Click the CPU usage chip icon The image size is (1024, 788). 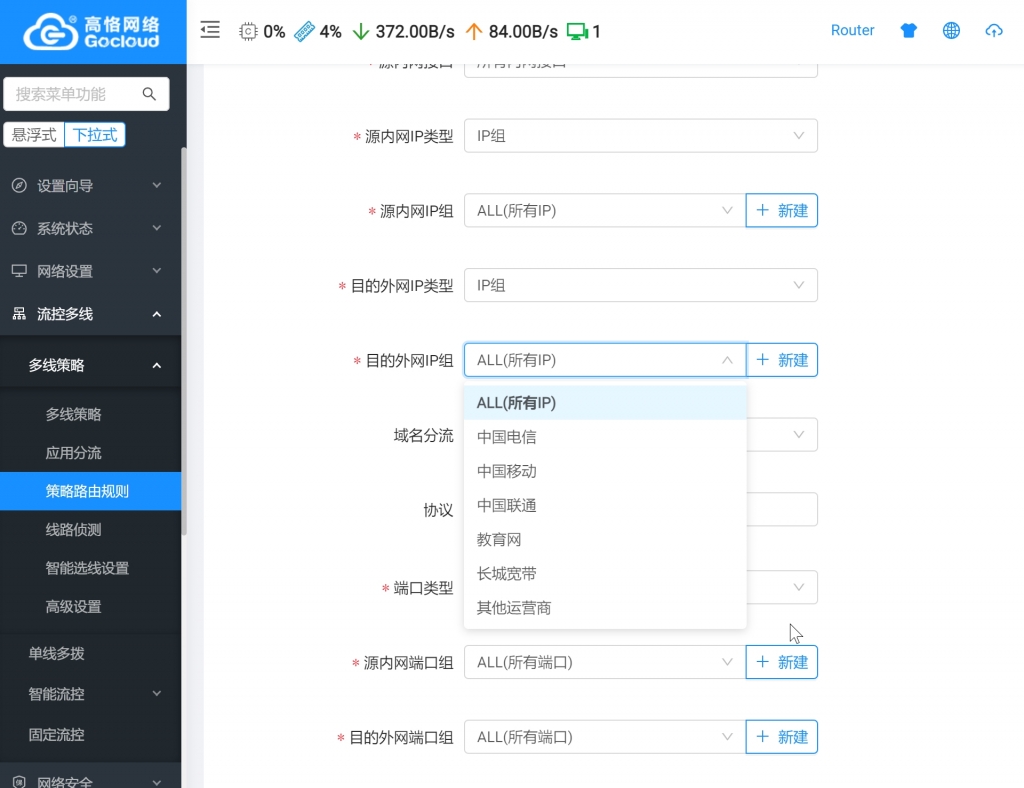(x=248, y=31)
